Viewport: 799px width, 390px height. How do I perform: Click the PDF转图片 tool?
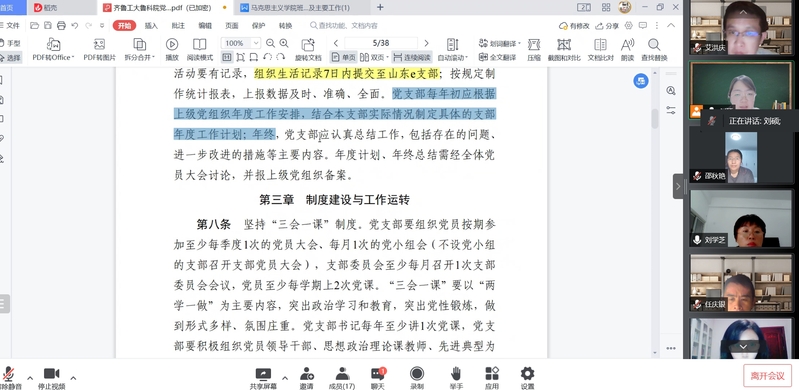click(99, 49)
